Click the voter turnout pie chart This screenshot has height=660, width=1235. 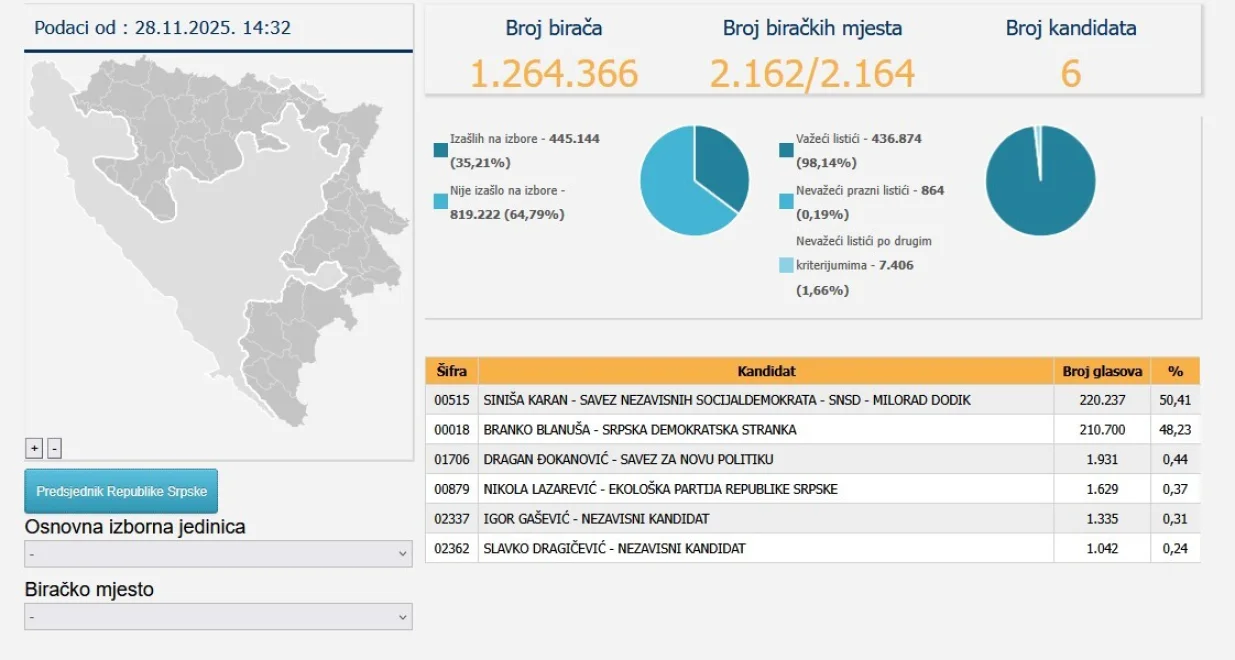[694, 181]
